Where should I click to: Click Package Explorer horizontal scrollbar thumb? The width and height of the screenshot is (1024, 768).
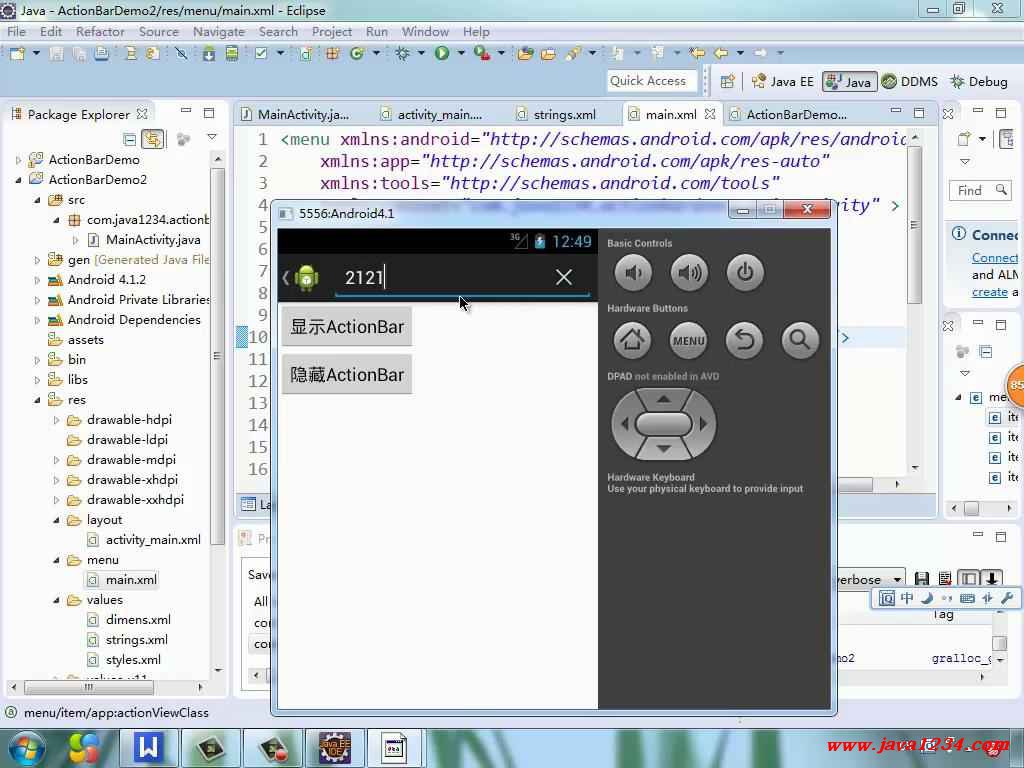89,687
